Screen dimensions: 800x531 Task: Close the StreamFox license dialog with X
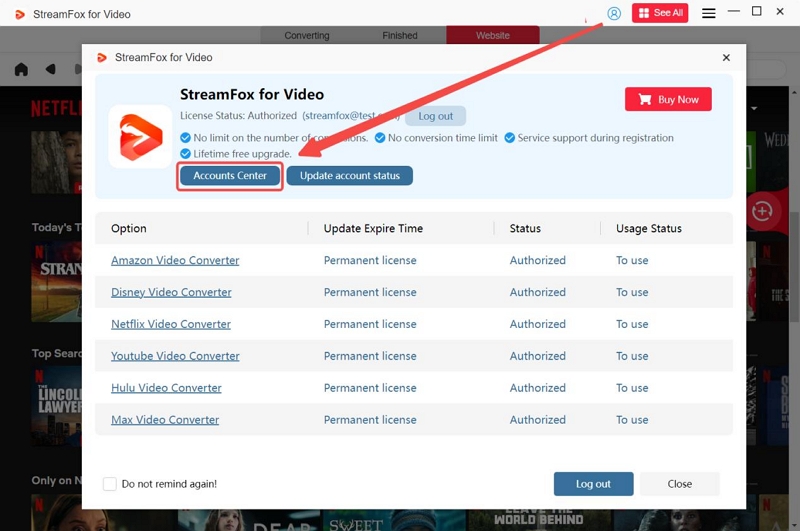[726, 58]
